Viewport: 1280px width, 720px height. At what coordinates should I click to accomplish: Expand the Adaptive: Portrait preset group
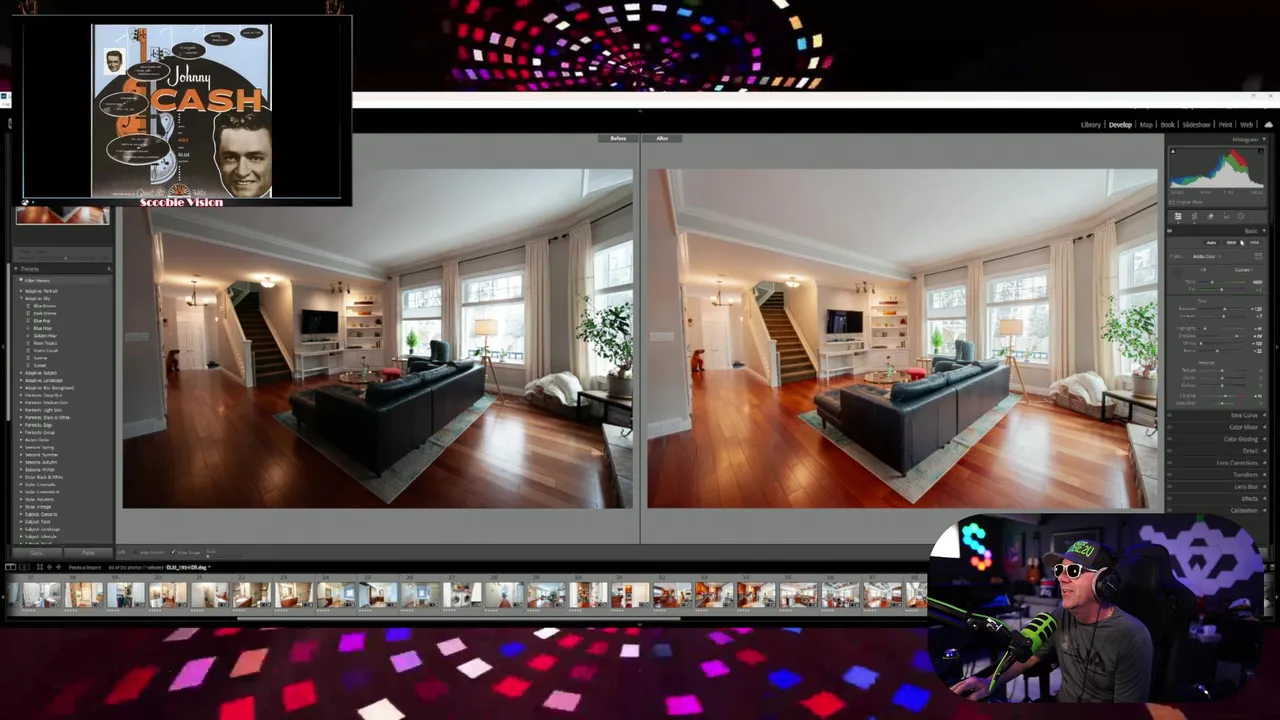tap(21, 291)
